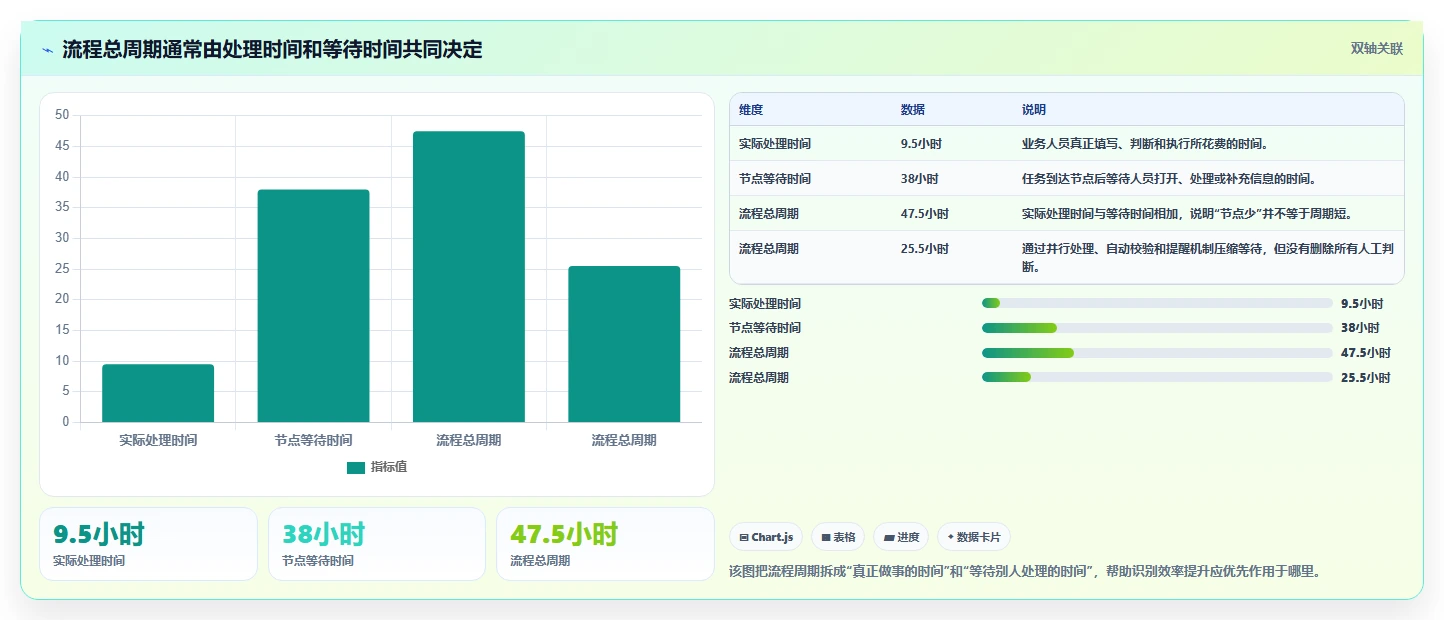Click the 节点等待时间 label on the chart x-axis
Image resolution: width=1444 pixels, height=620 pixels.
313,440
